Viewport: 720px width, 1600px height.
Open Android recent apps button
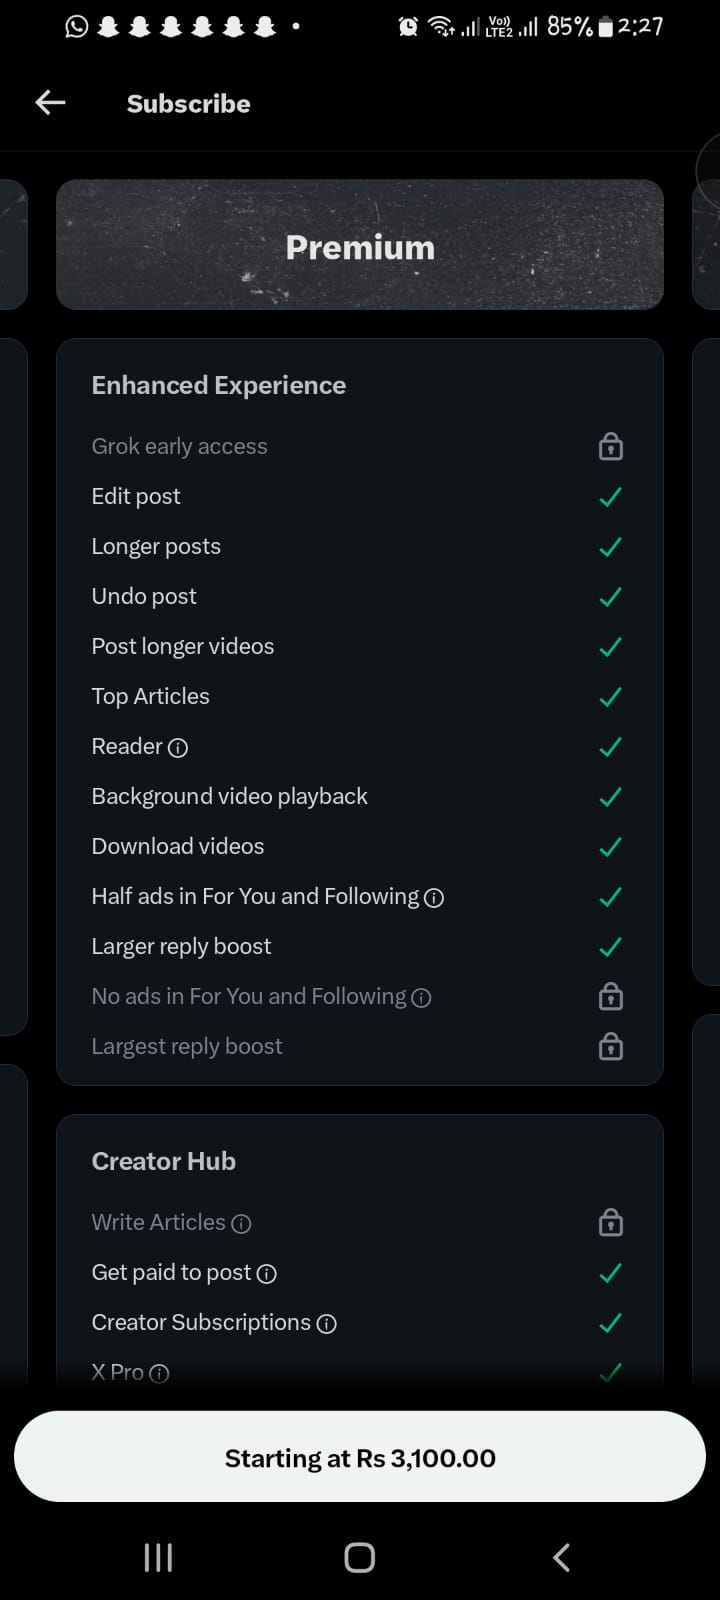click(158, 1557)
